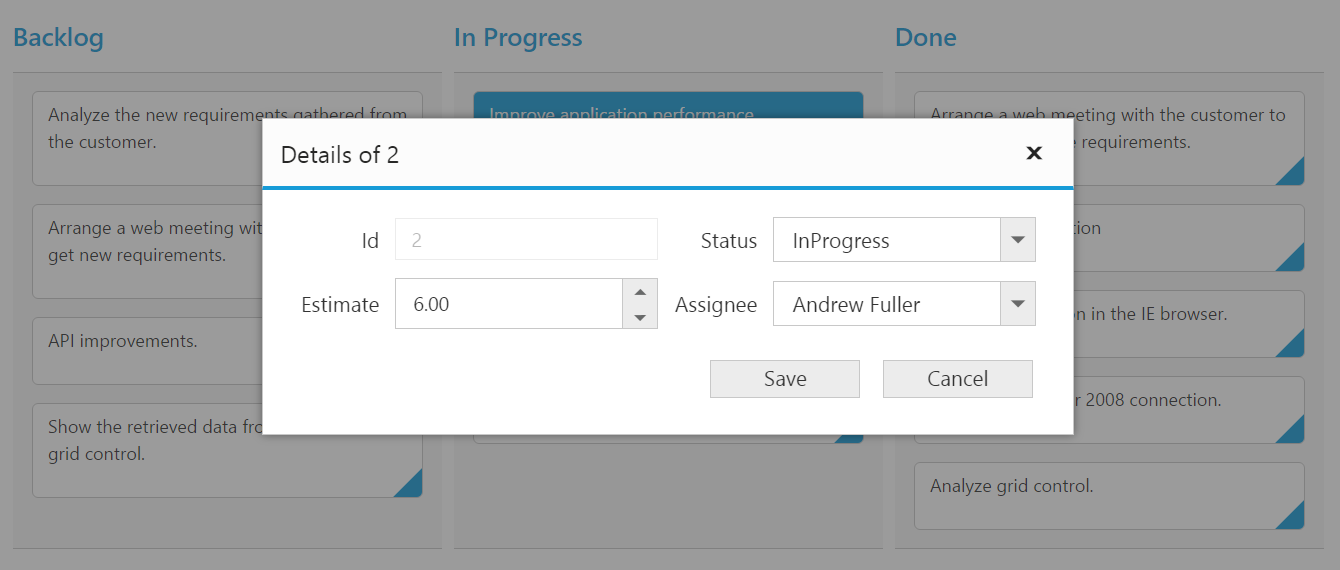Select the InProgress status combo box text

(x=886, y=240)
